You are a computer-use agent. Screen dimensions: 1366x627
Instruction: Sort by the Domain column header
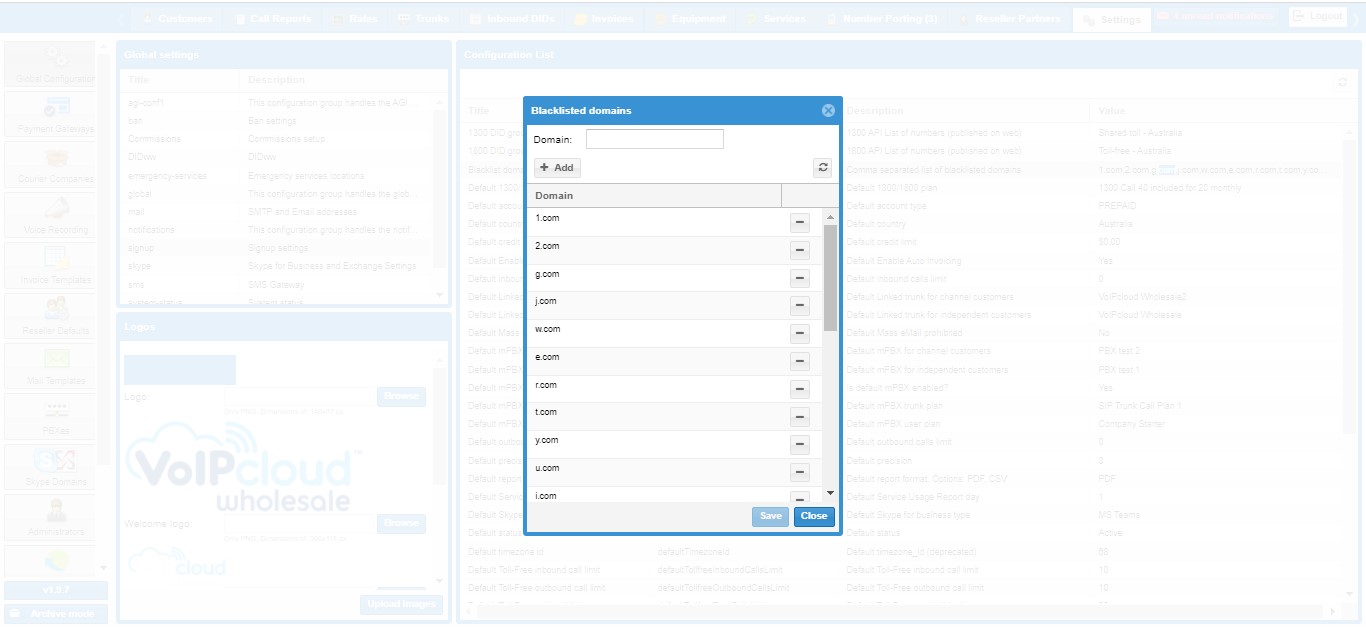click(x=654, y=196)
